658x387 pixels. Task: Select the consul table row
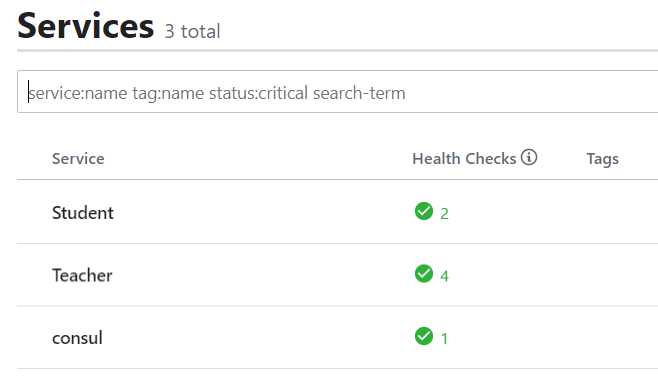[337, 337]
